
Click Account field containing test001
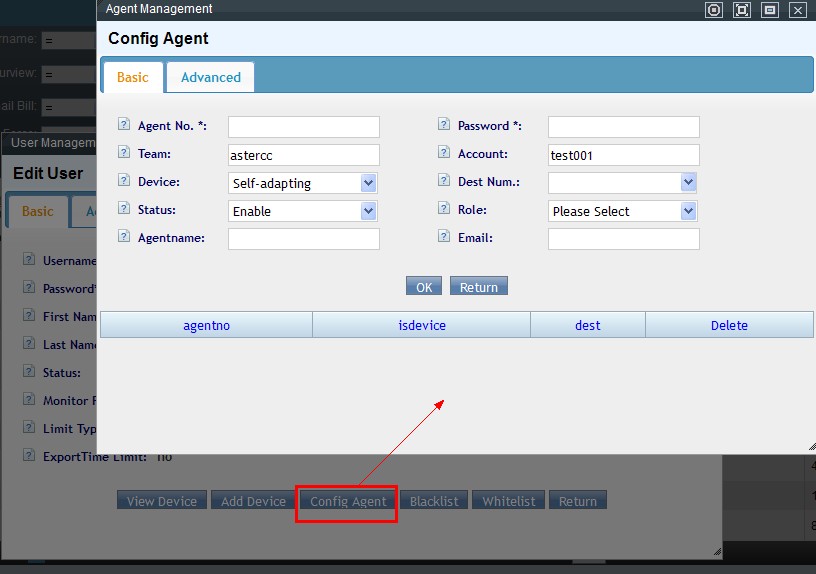click(x=623, y=155)
